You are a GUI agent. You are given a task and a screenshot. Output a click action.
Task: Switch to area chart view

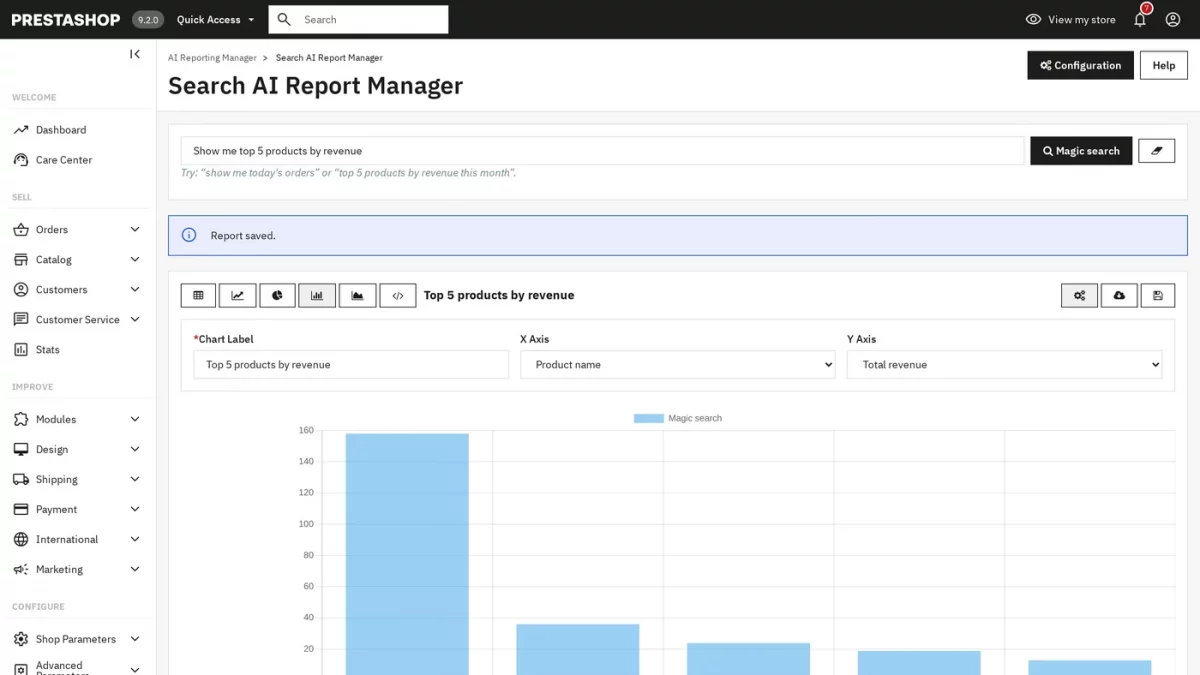[x=357, y=295]
